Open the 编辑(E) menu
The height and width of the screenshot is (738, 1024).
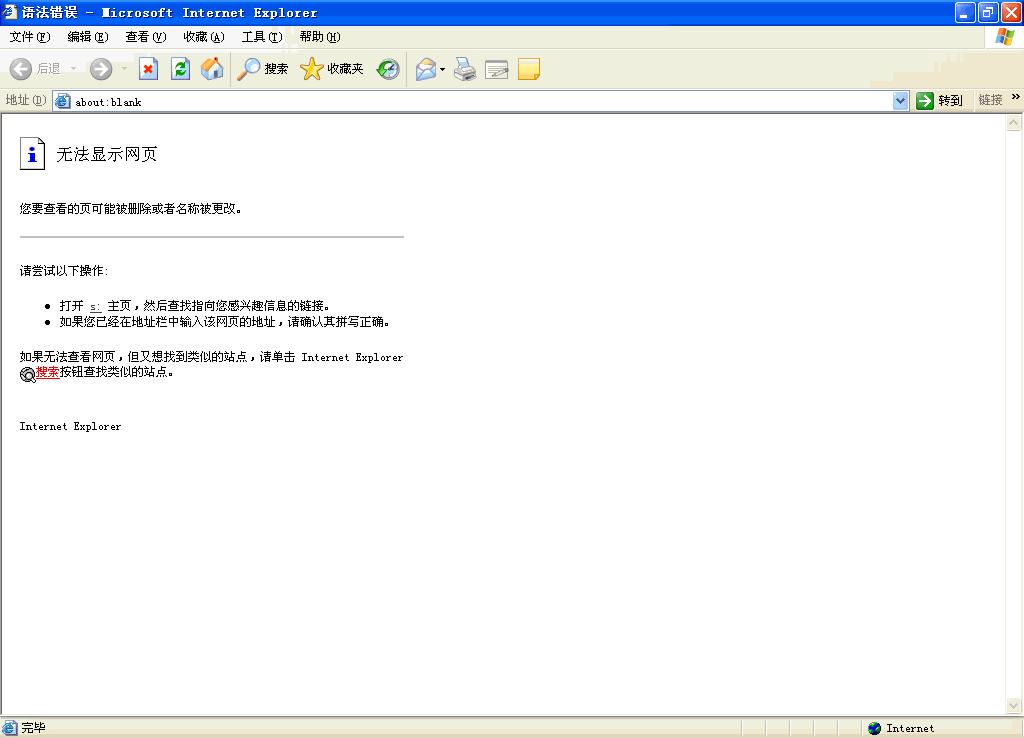88,37
